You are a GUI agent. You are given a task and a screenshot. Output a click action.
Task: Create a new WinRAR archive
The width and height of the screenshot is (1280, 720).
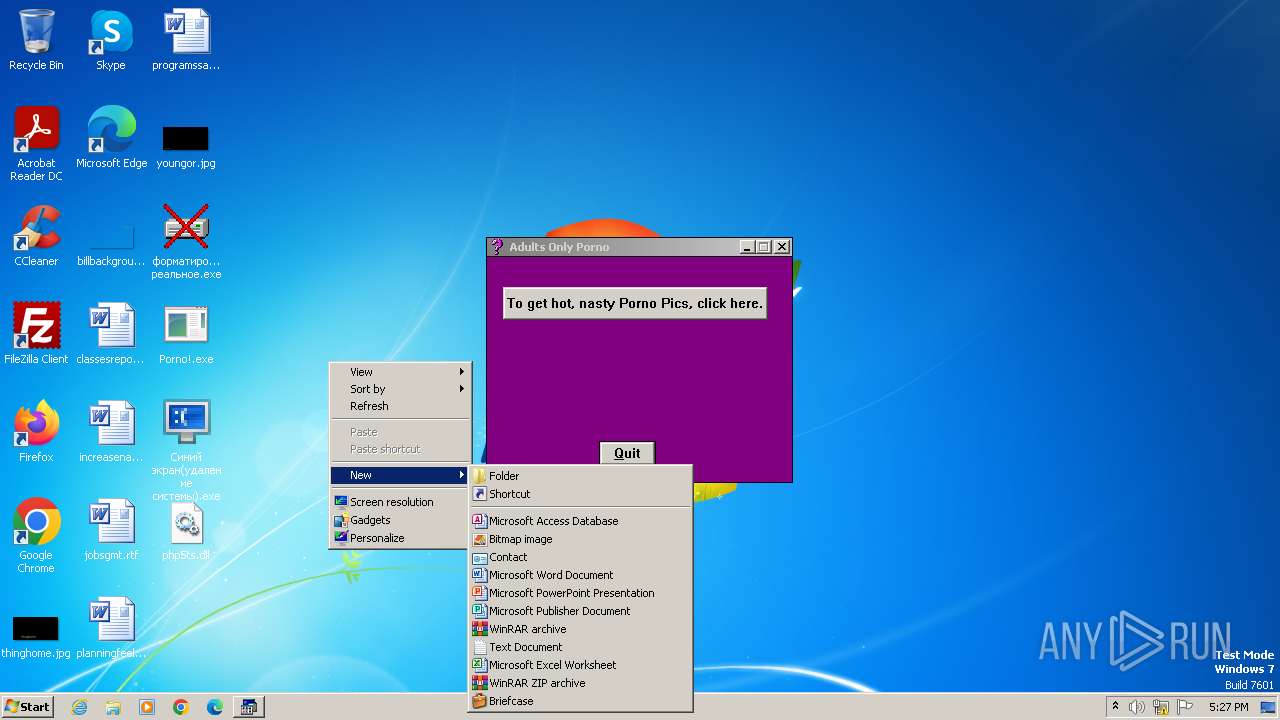pyautogui.click(x=580, y=629)
